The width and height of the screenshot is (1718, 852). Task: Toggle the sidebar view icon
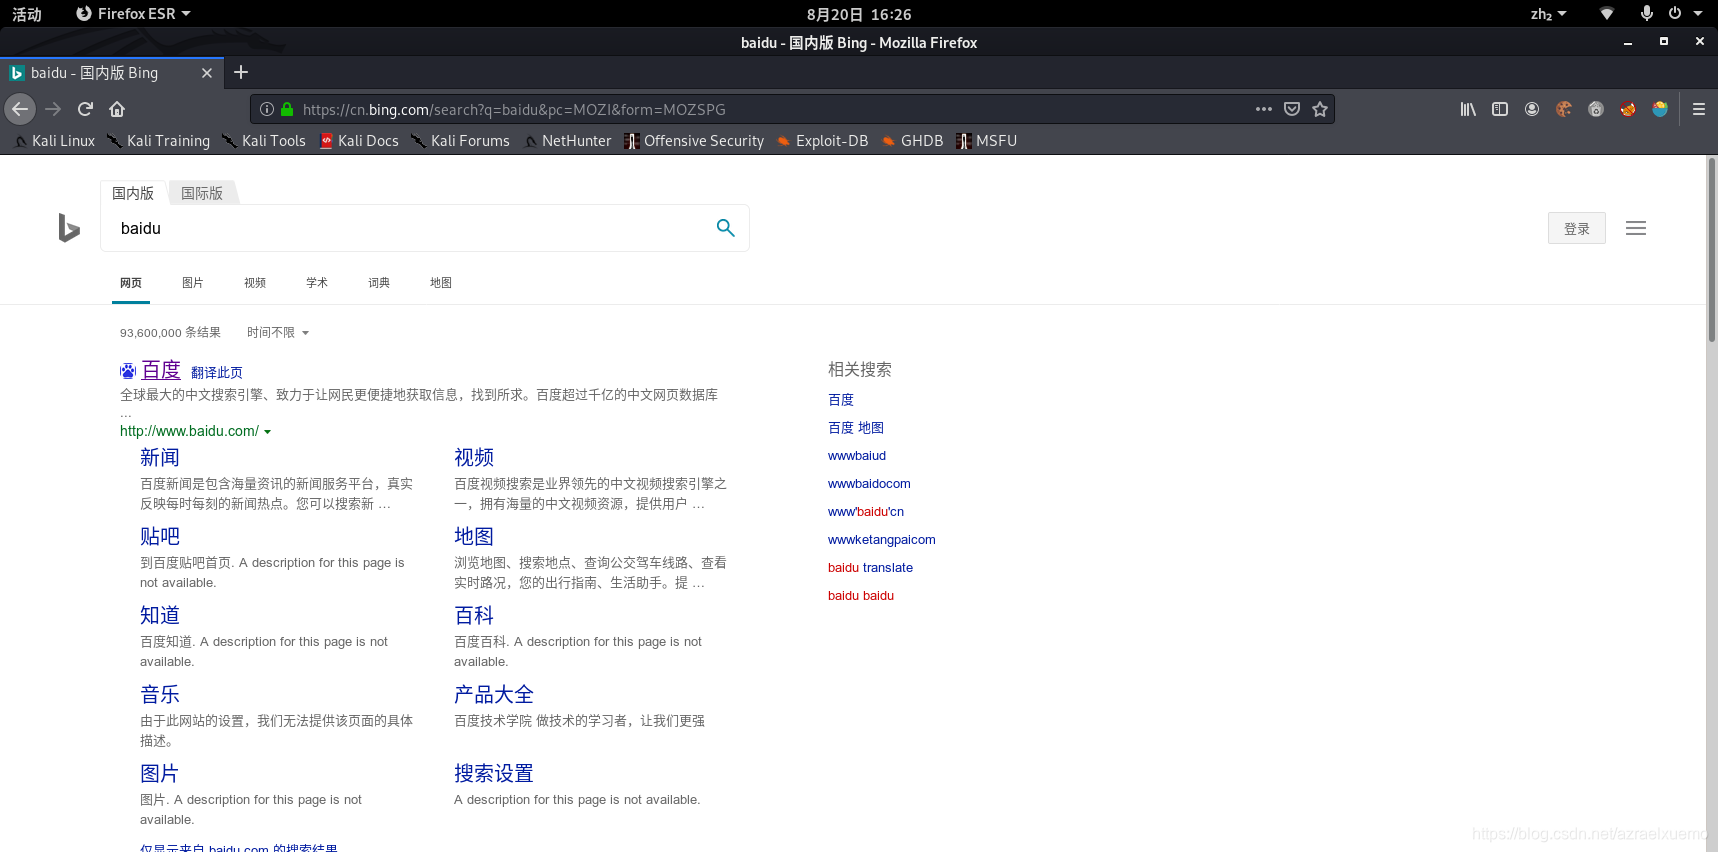coord(1500,109)
